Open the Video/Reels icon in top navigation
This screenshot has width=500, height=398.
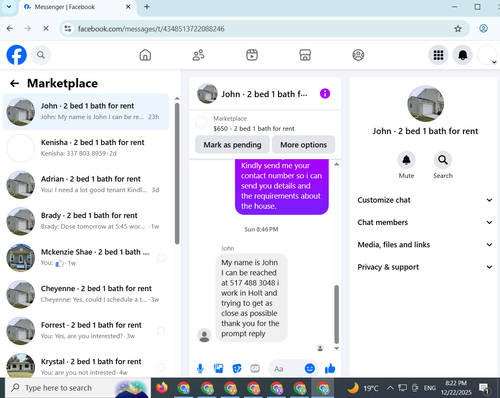pos(252,55)
